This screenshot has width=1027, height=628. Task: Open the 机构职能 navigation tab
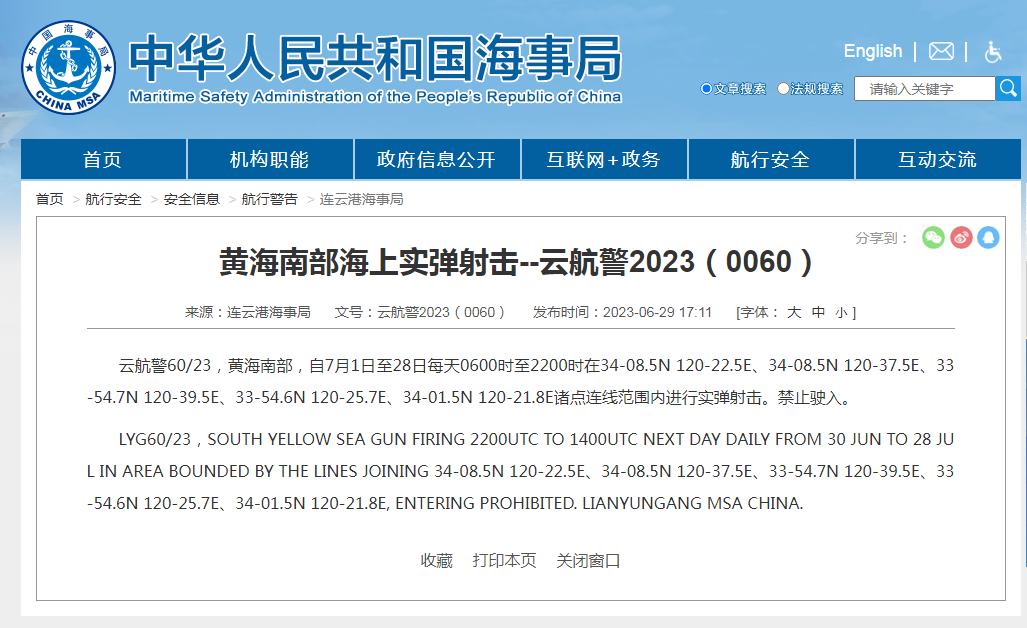[x=270, y=159]
